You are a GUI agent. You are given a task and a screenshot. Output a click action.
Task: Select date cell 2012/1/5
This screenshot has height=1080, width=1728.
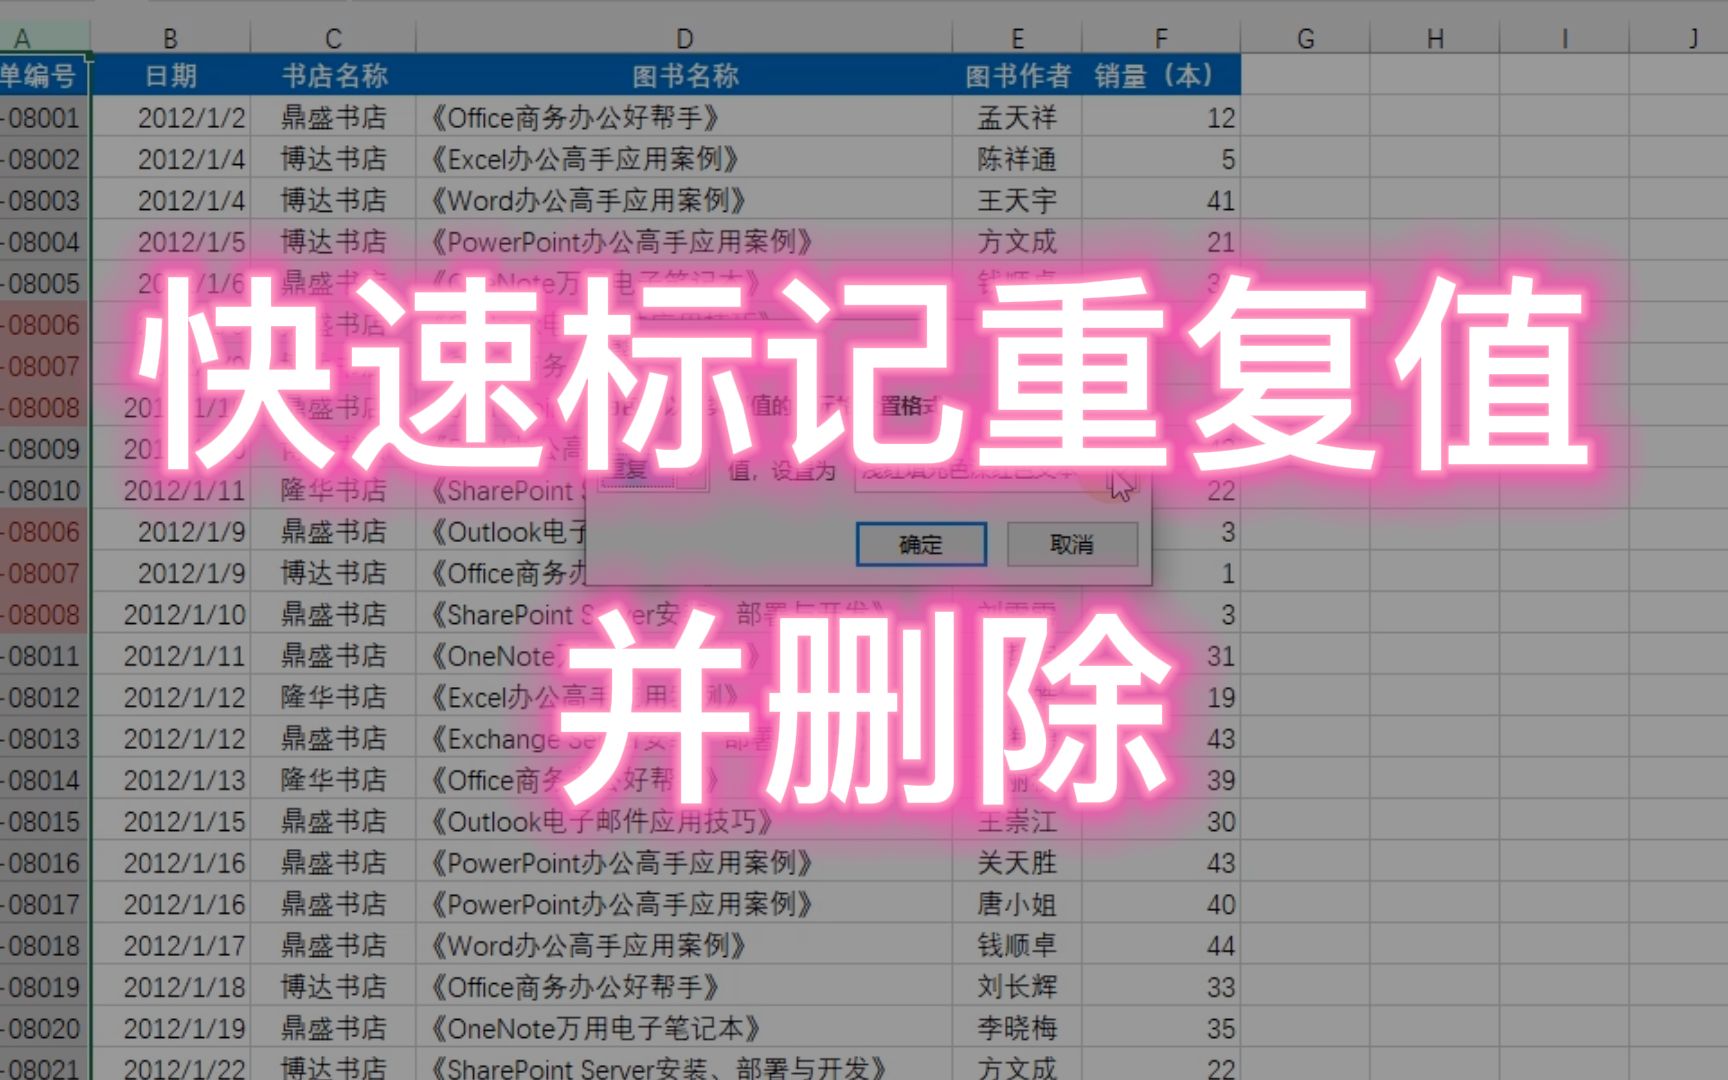[x=170, y=241]
